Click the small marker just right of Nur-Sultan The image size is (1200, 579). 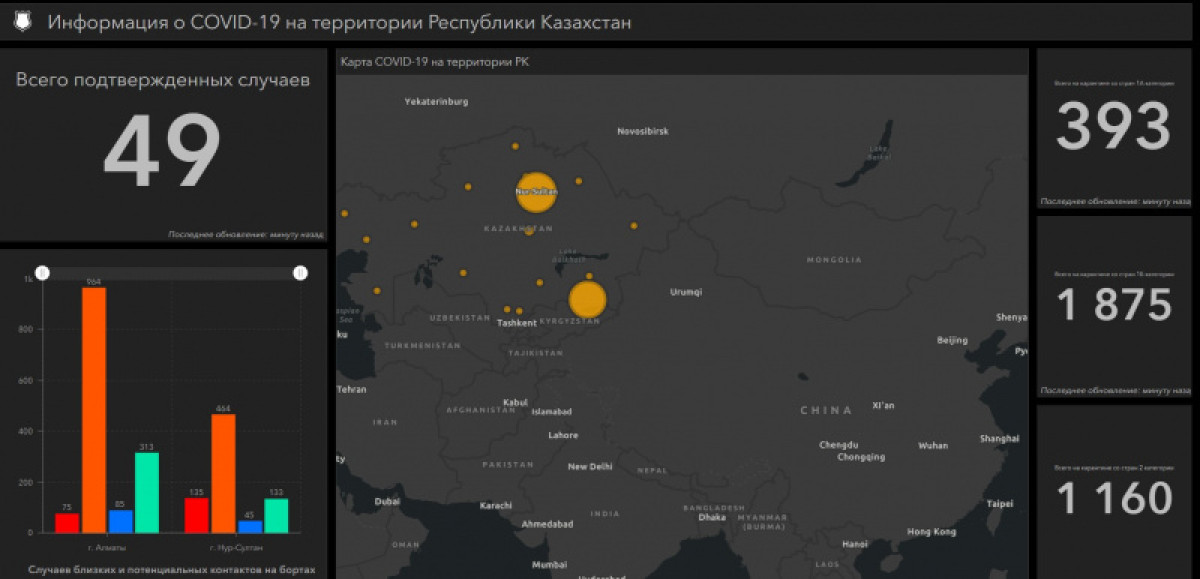(578, 182)
